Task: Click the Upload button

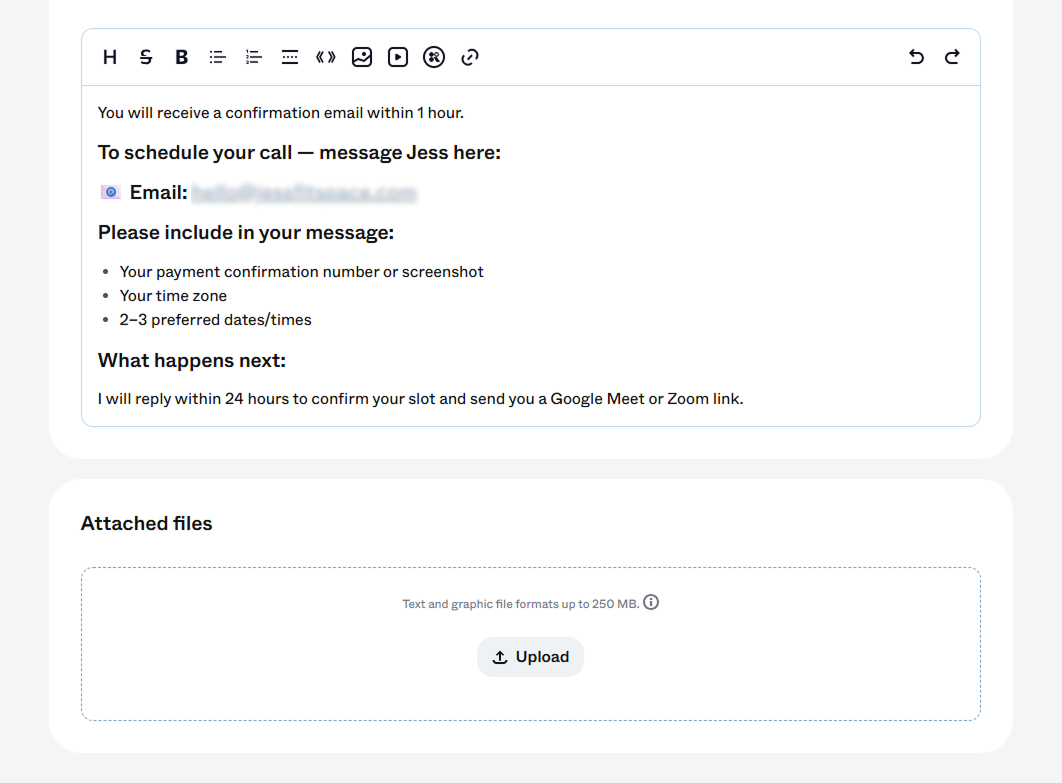Action: 530,657
